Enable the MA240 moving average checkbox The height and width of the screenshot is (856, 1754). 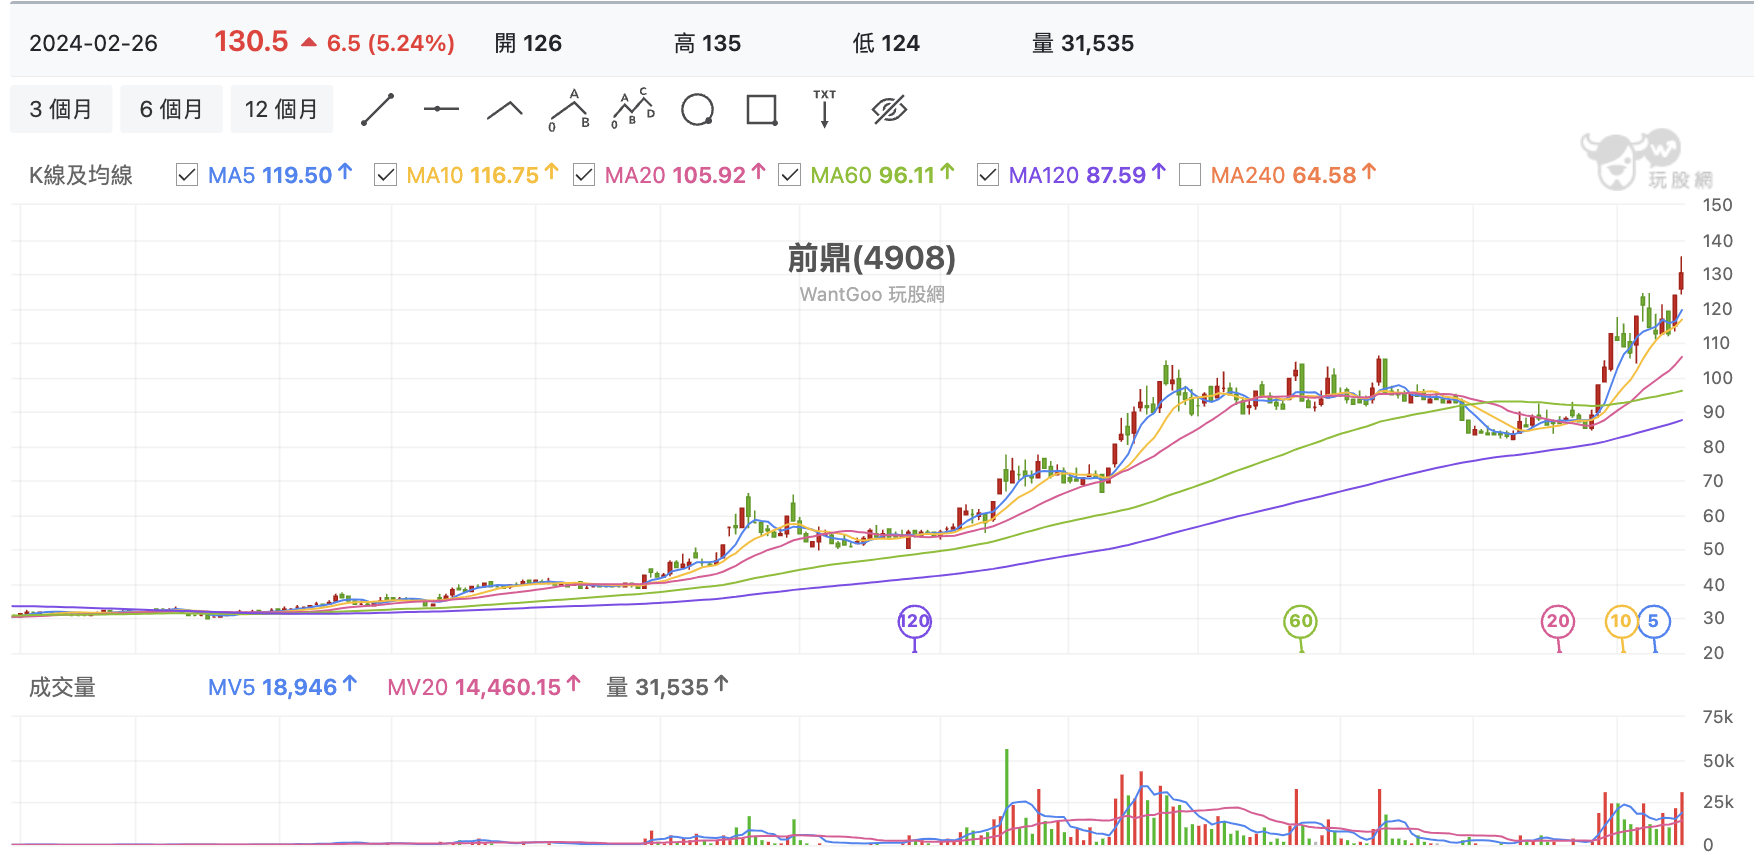pos(1190,175)
